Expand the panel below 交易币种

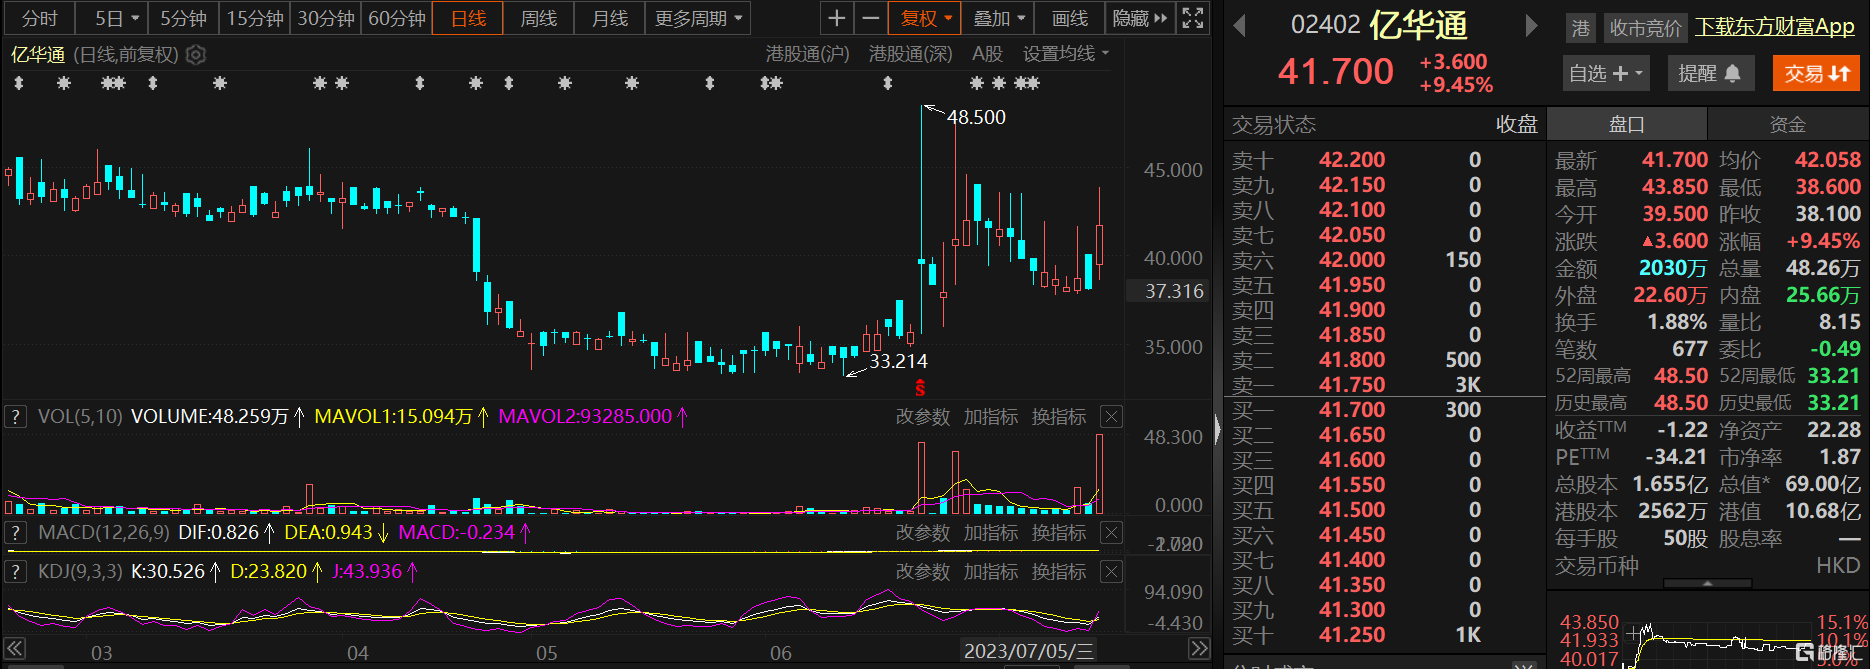[1707, 582]
